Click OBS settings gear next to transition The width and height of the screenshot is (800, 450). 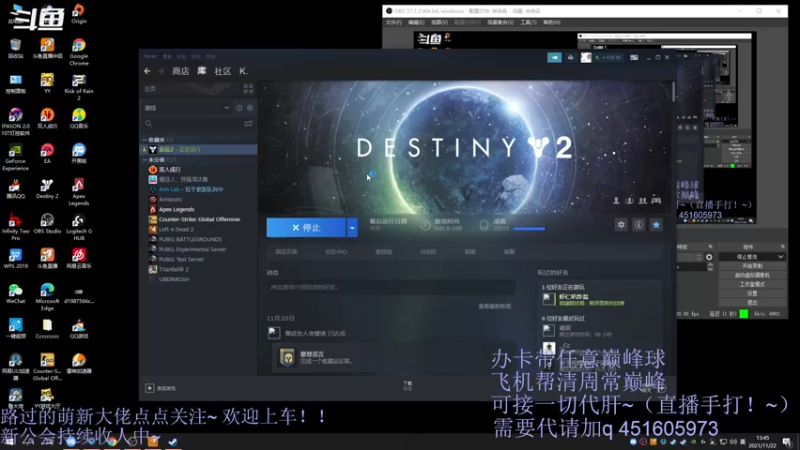tap(709, 257)
